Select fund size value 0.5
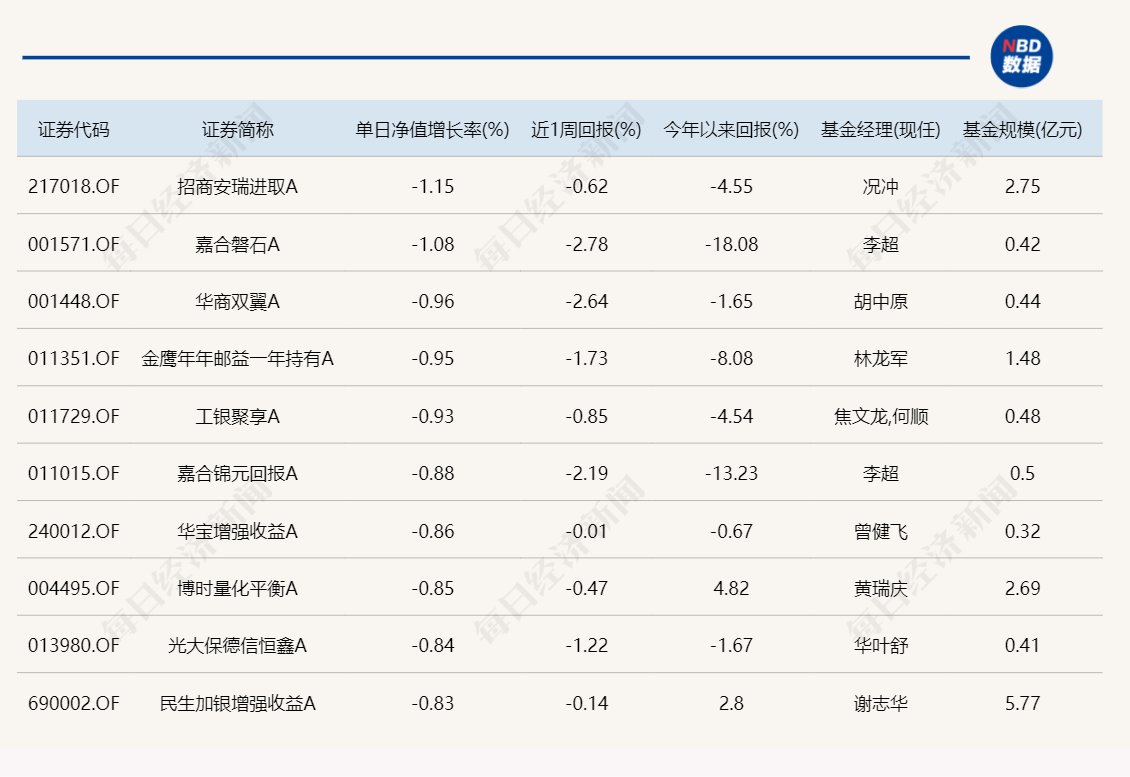The image size is (1130, 777). coord(1023,474)
